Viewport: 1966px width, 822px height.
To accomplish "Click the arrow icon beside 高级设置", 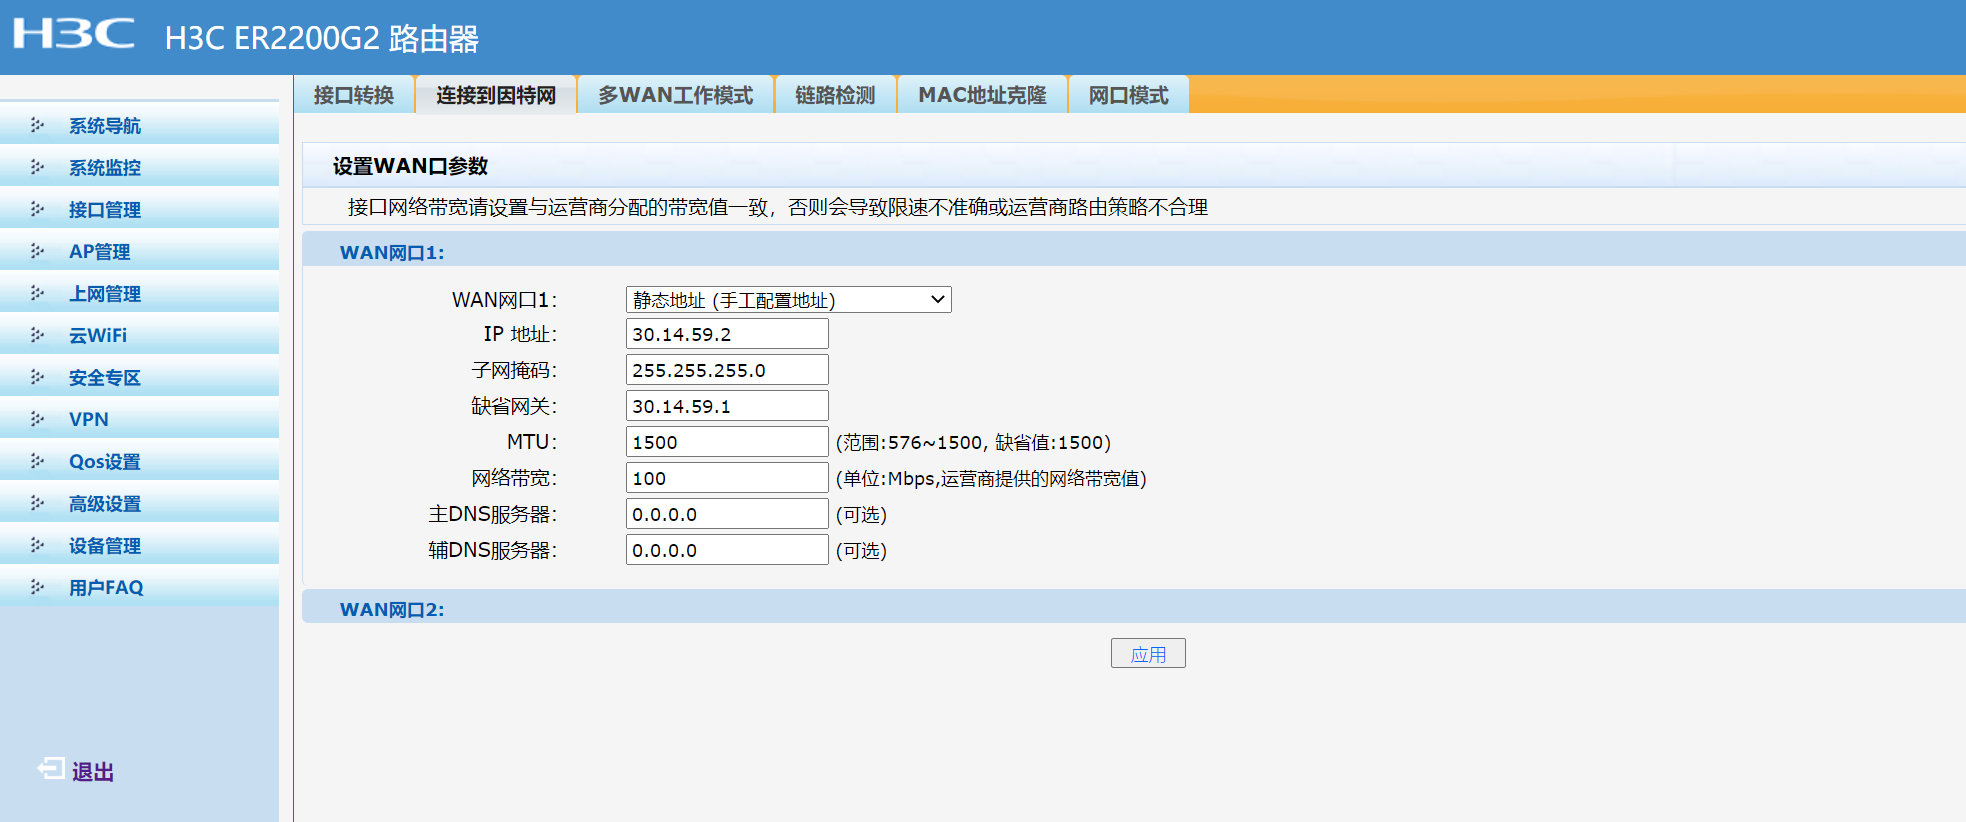I will pyautogui.click(x=38, y=503).
